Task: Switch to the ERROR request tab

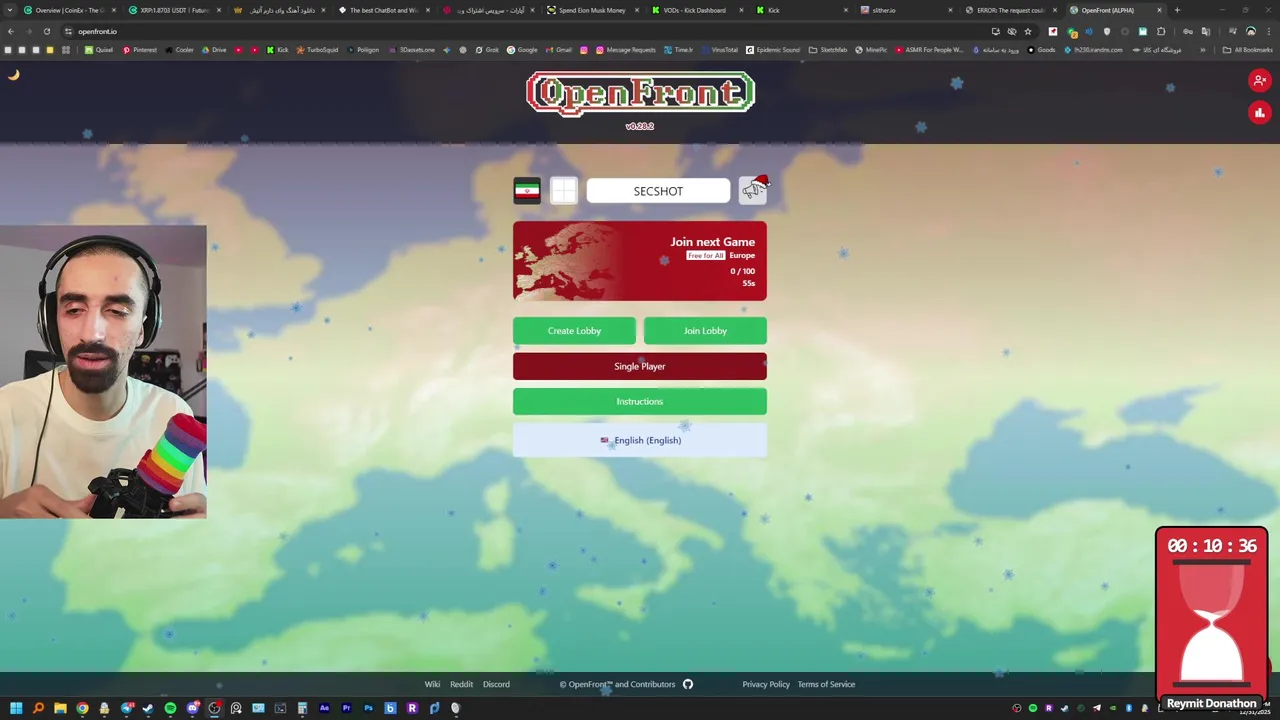Action: coord(1010,10)
